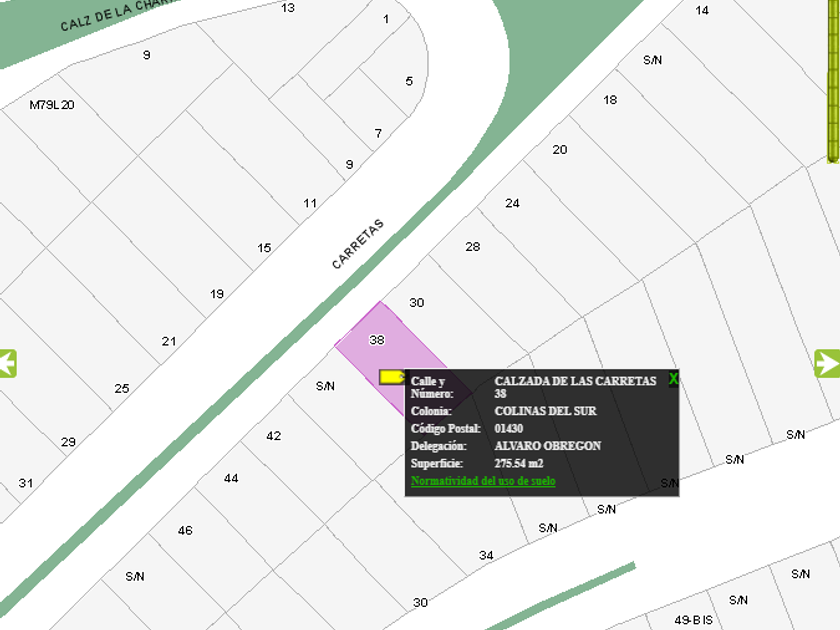The width and height of the screenshot is (840, 630).
Task: Select parcel number 34 on the map
Action: pyautogui.click(x=486, y=555)
